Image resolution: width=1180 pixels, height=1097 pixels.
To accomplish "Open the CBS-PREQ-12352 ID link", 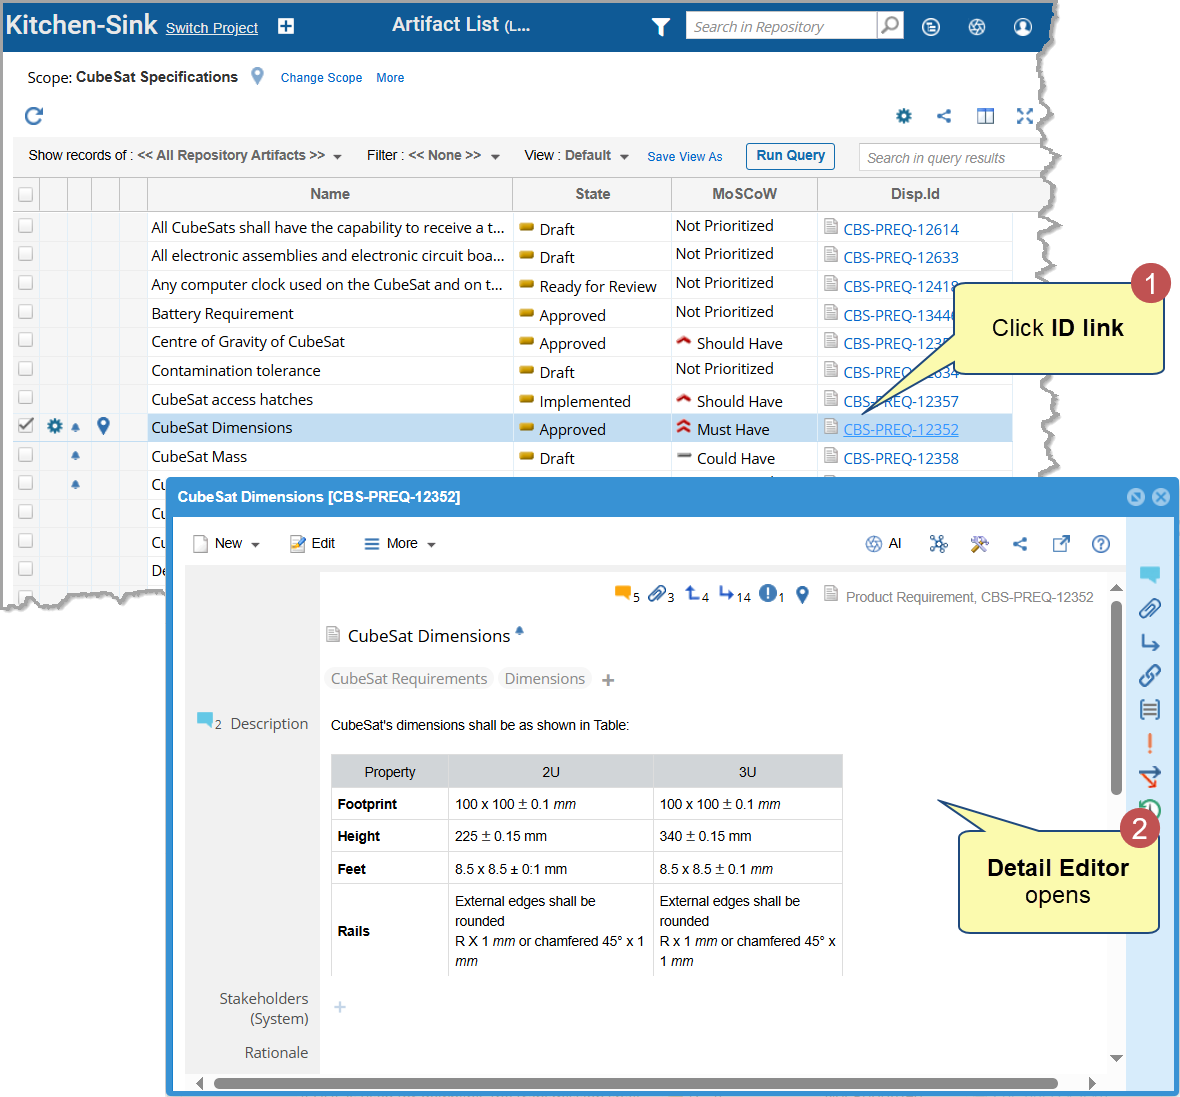I will click(900, 430).
